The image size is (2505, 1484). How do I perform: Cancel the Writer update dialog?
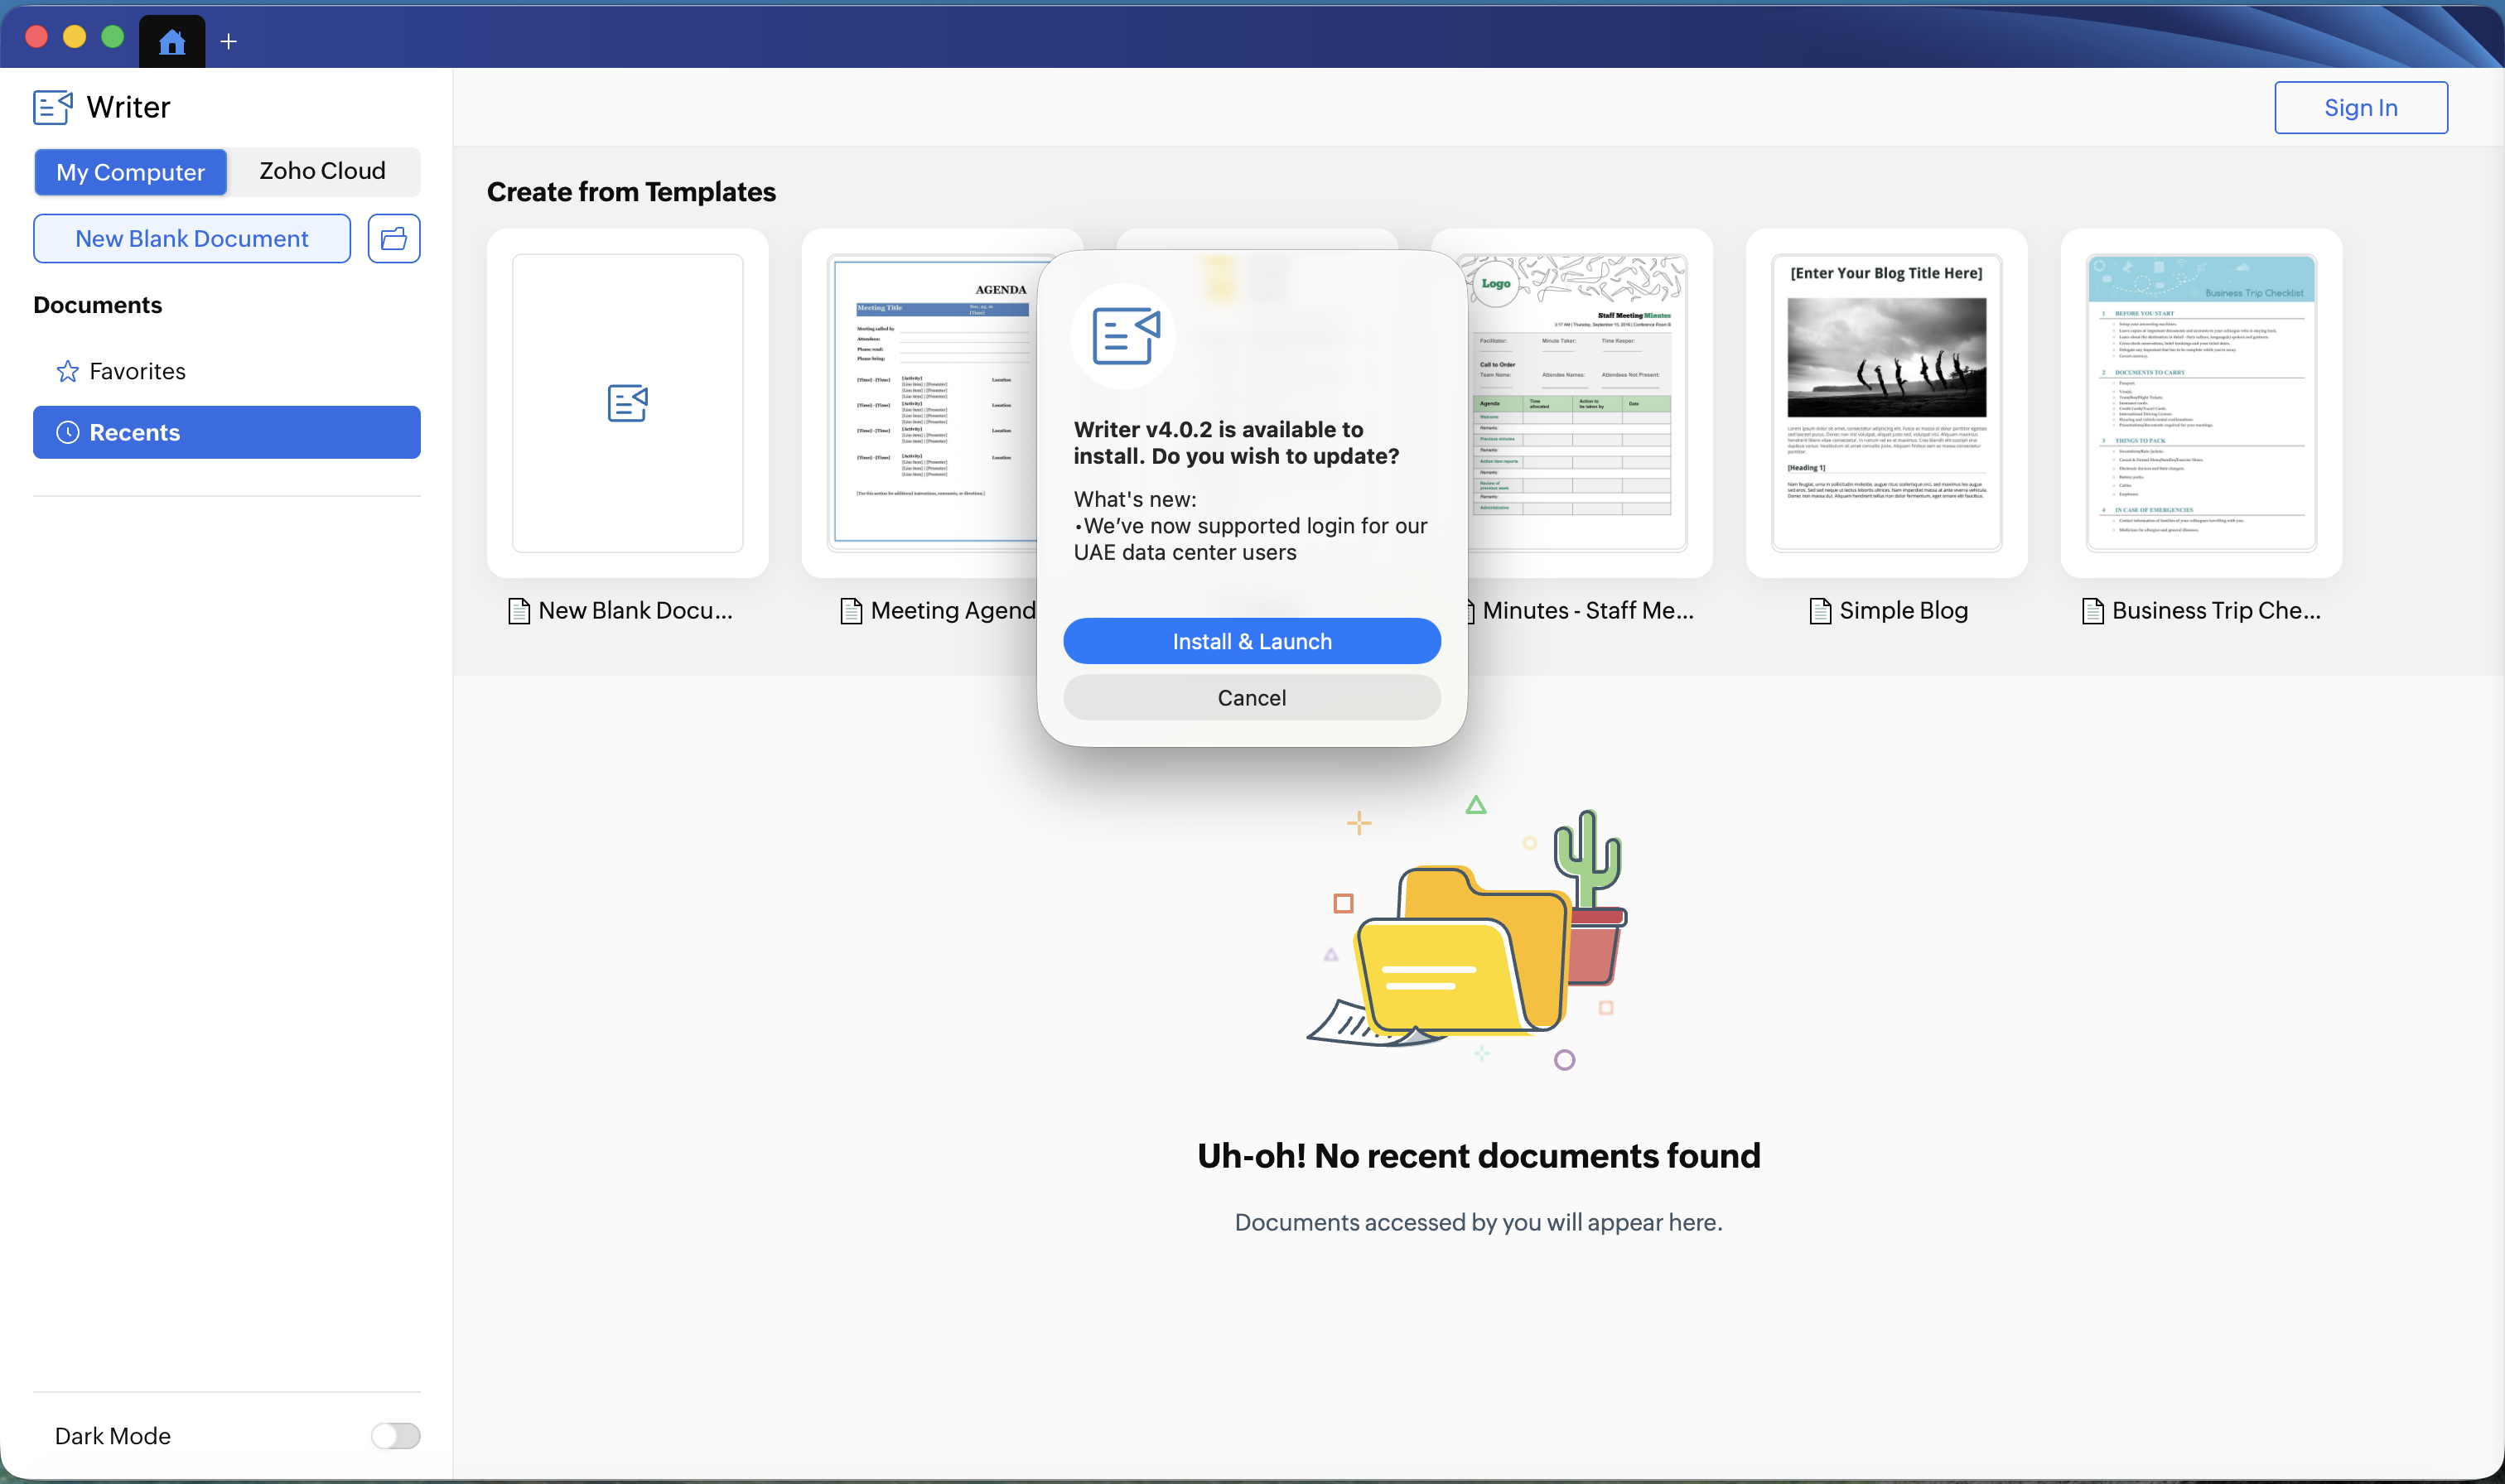pyautogui.click(x=1252, y=698)
